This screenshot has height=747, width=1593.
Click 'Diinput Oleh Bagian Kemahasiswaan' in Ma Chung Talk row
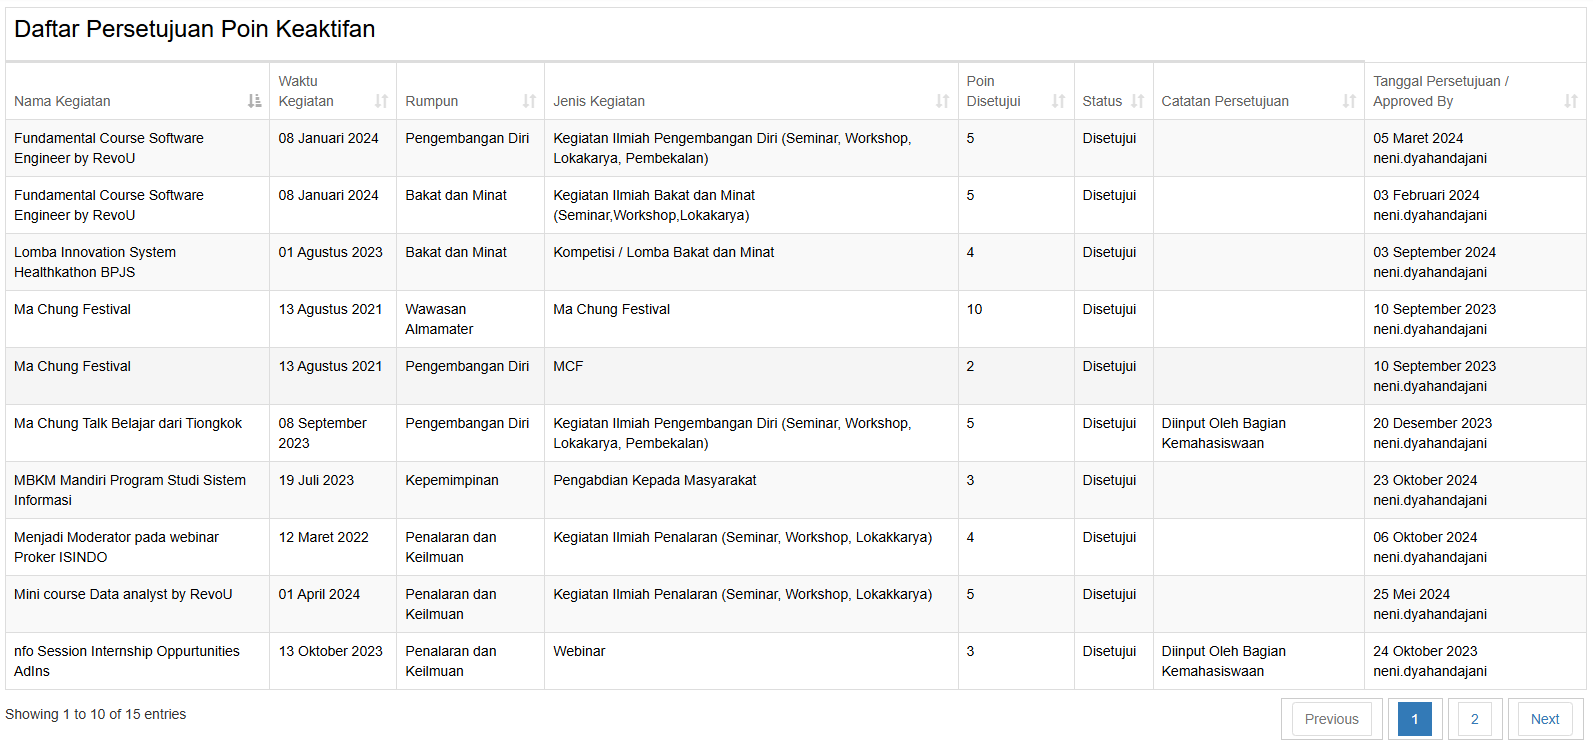[1224, 433]
